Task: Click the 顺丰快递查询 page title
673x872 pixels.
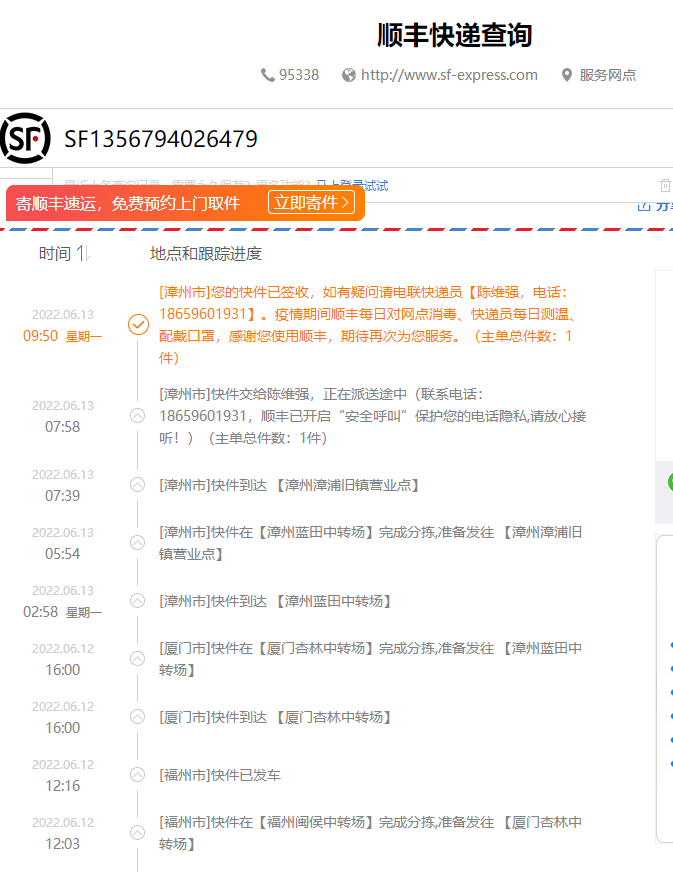Action: [455, 35]
